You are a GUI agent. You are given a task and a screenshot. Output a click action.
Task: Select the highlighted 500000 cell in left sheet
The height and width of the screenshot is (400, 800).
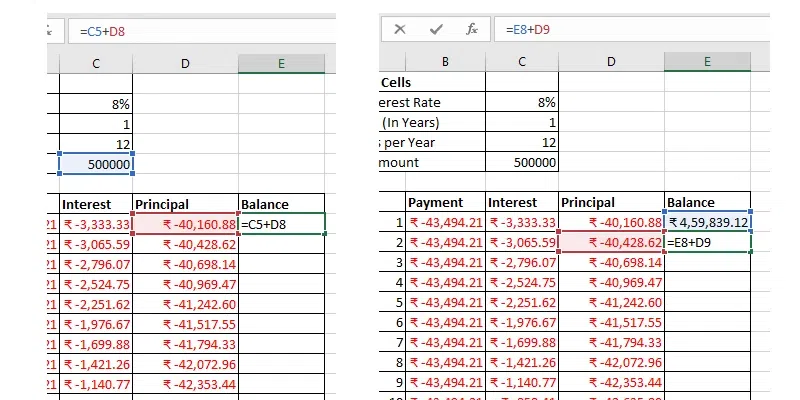point(96,164)
